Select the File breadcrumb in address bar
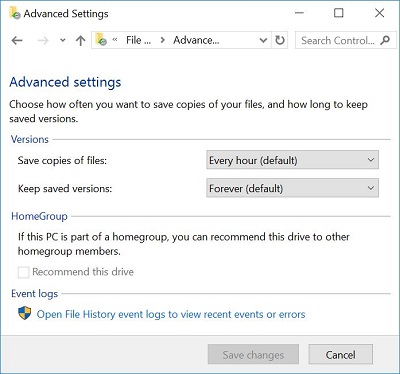400x374 pixels. tap(138, 40)
